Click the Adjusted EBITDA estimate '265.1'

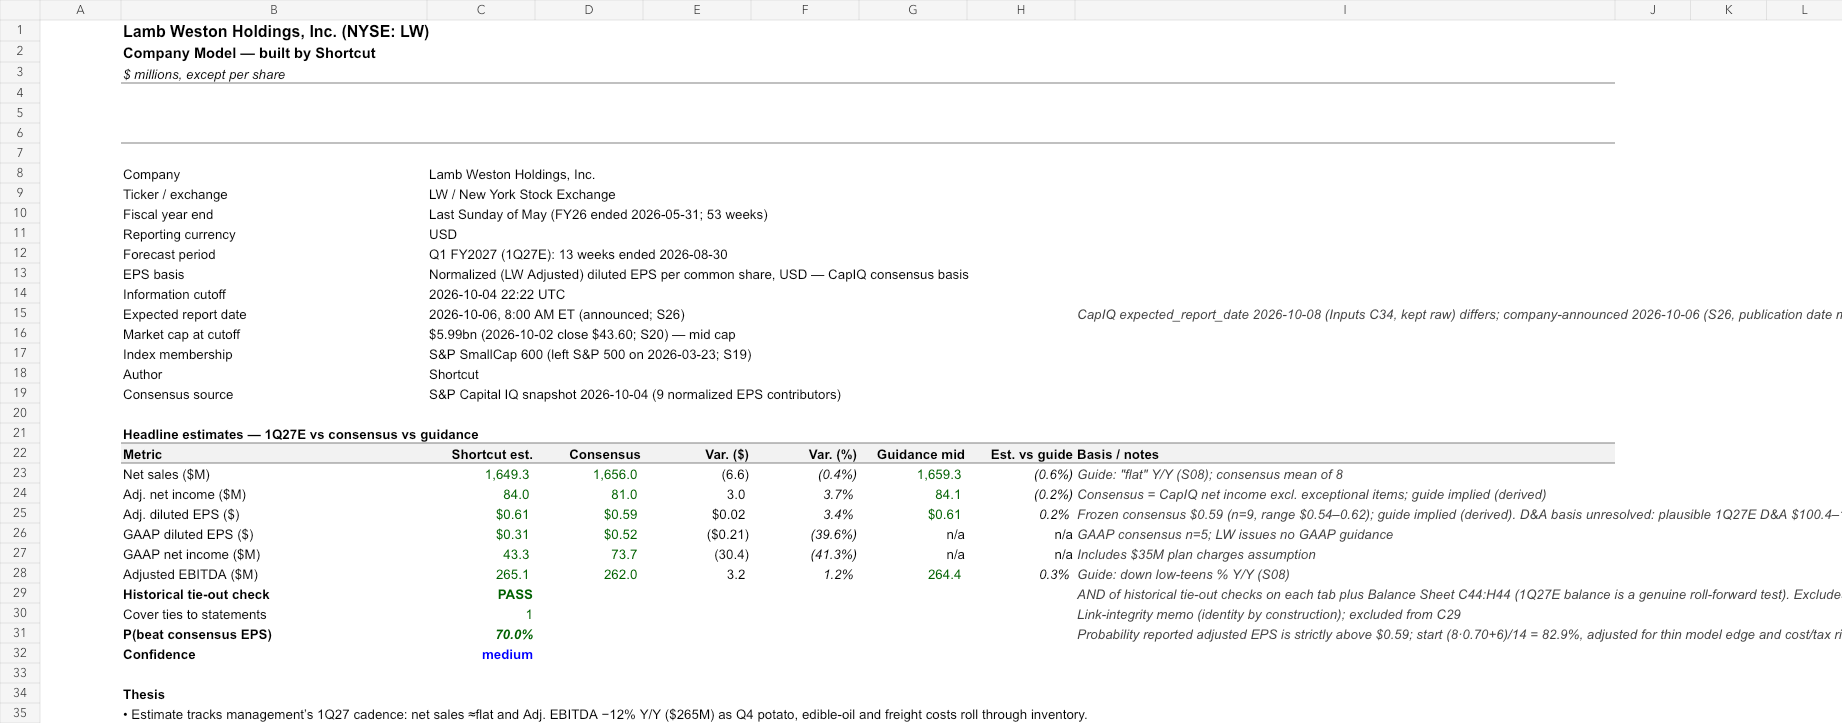point(513,575)
